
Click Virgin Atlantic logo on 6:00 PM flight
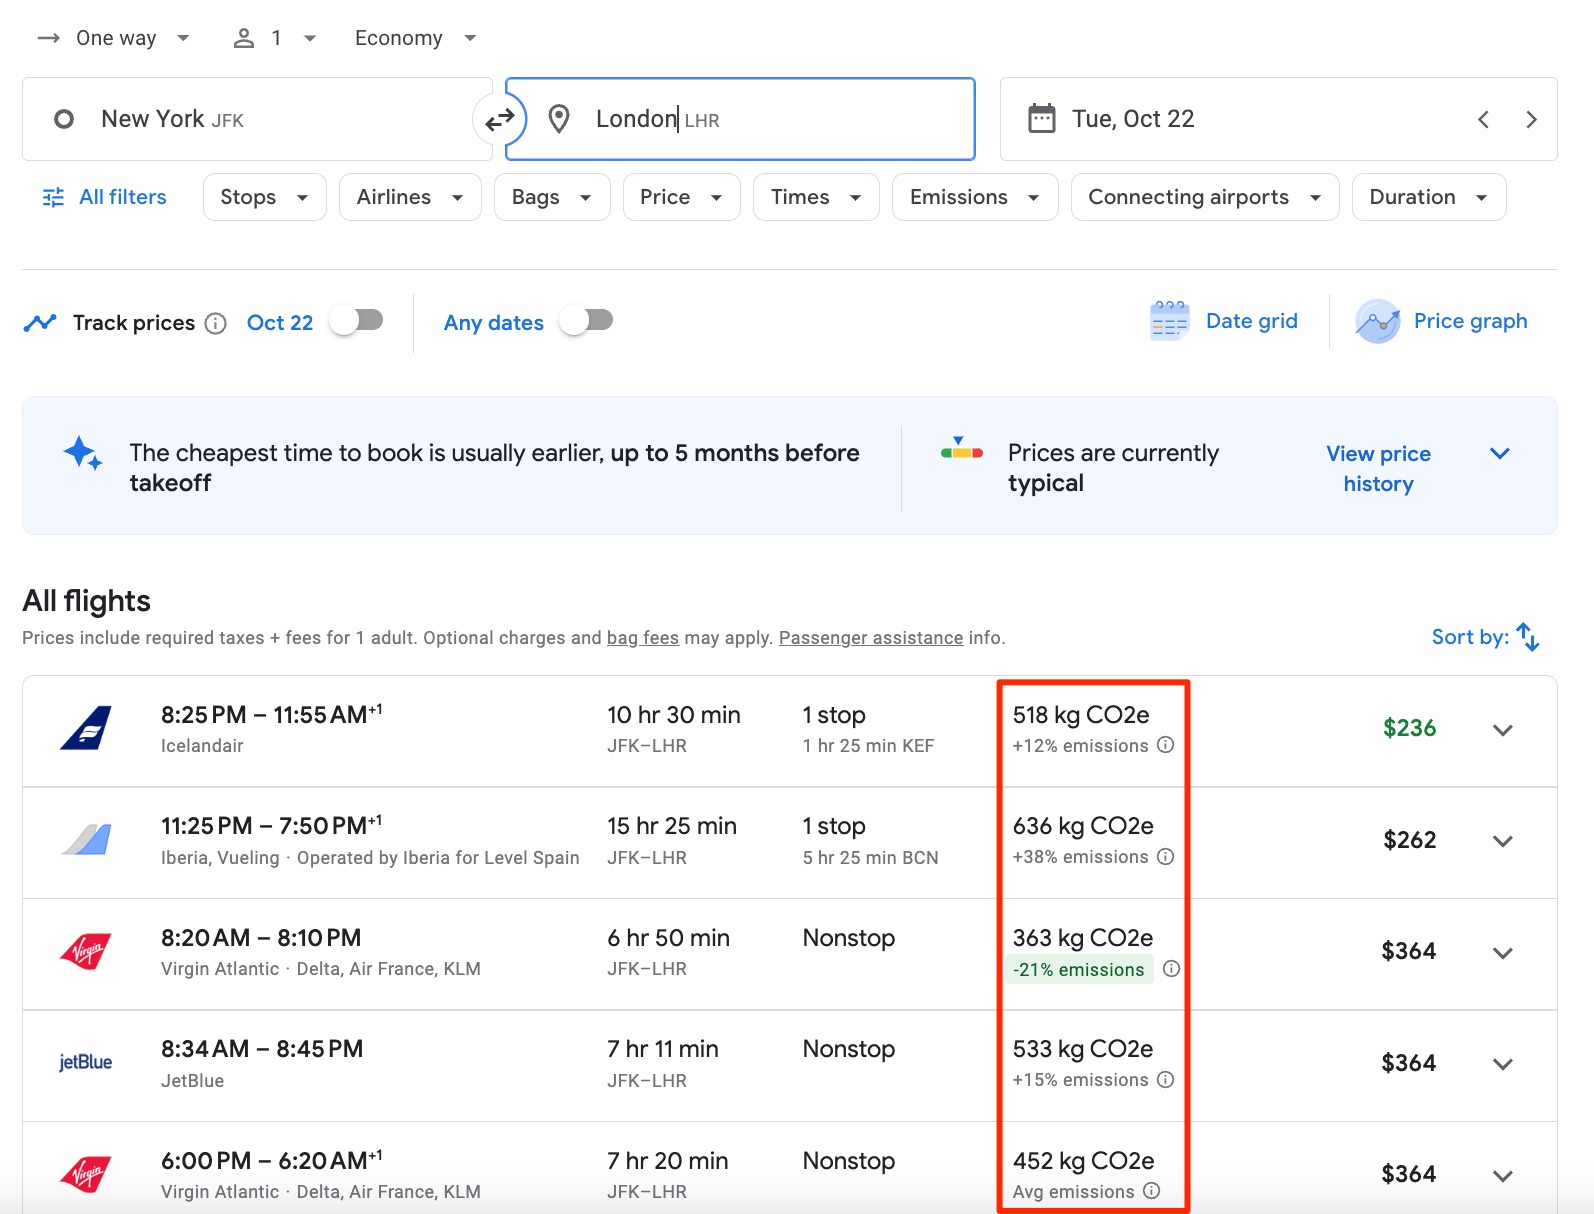tap(86, 1175)
